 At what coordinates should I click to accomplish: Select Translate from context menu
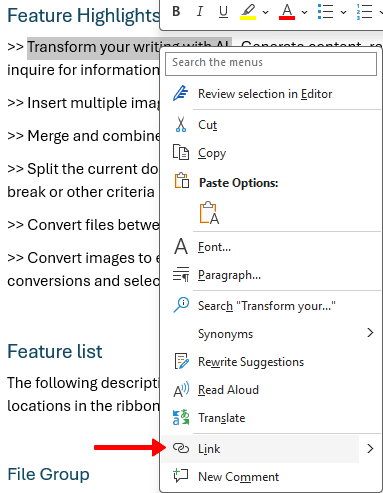271,418
